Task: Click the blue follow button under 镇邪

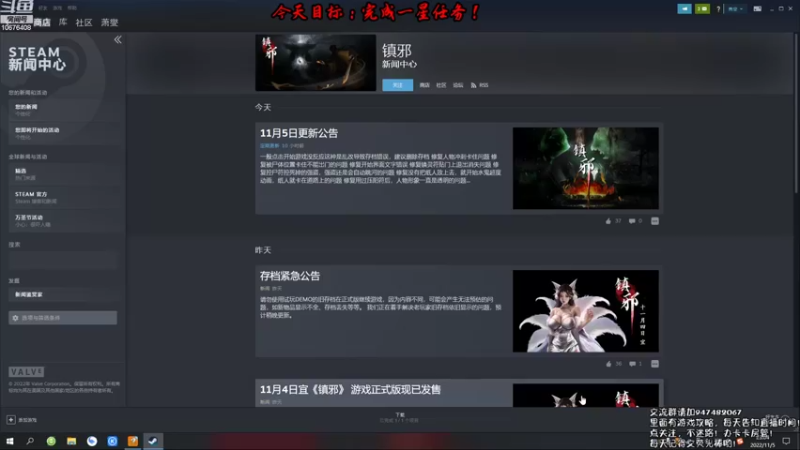Action: (397, 85)
